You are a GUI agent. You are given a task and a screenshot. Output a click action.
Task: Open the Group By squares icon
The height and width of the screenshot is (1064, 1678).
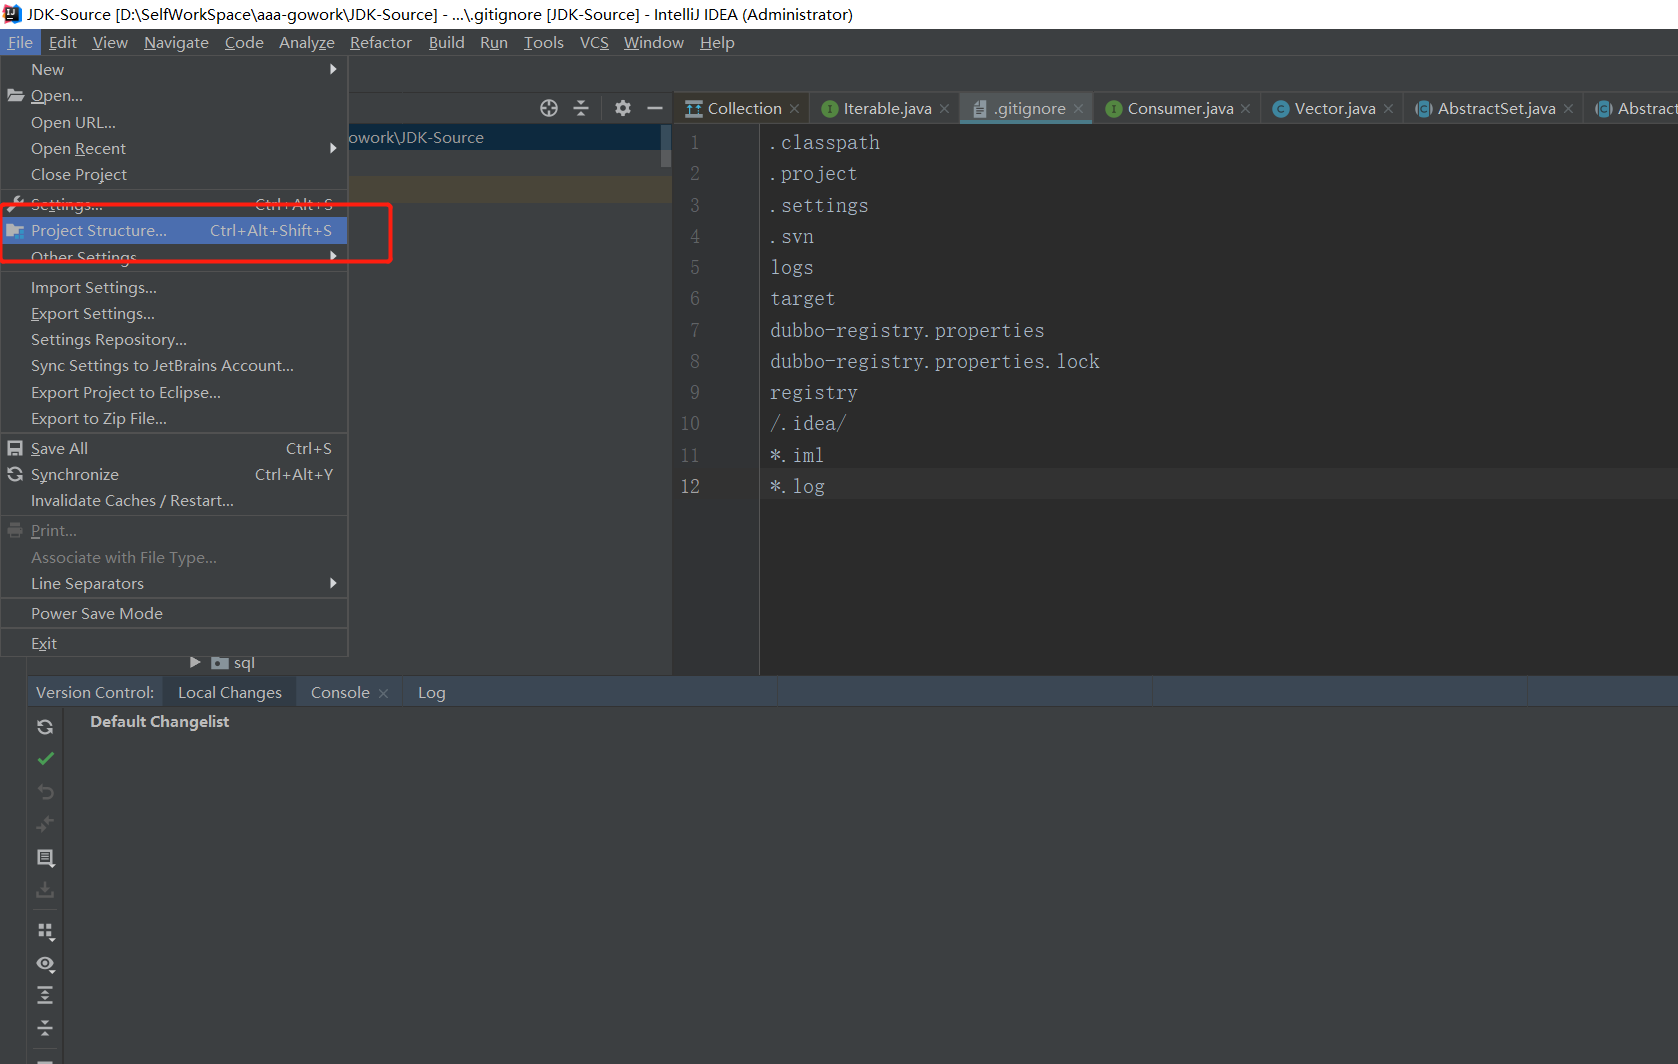pyautogui.click(x=45, y=931)
